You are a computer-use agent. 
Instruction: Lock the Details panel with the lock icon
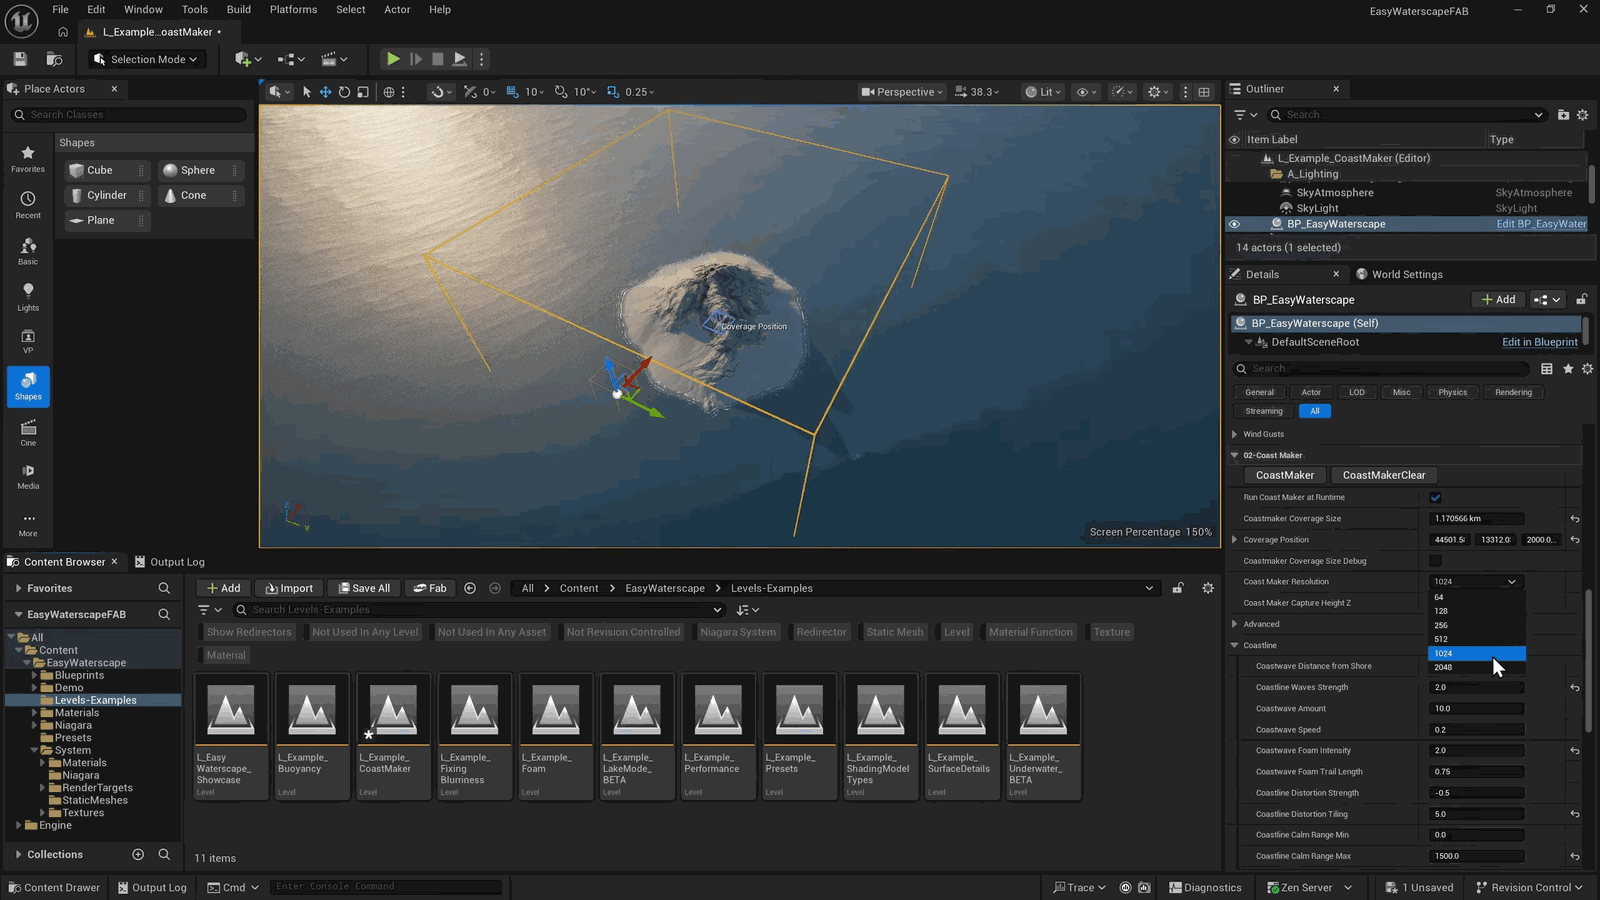1581,300
